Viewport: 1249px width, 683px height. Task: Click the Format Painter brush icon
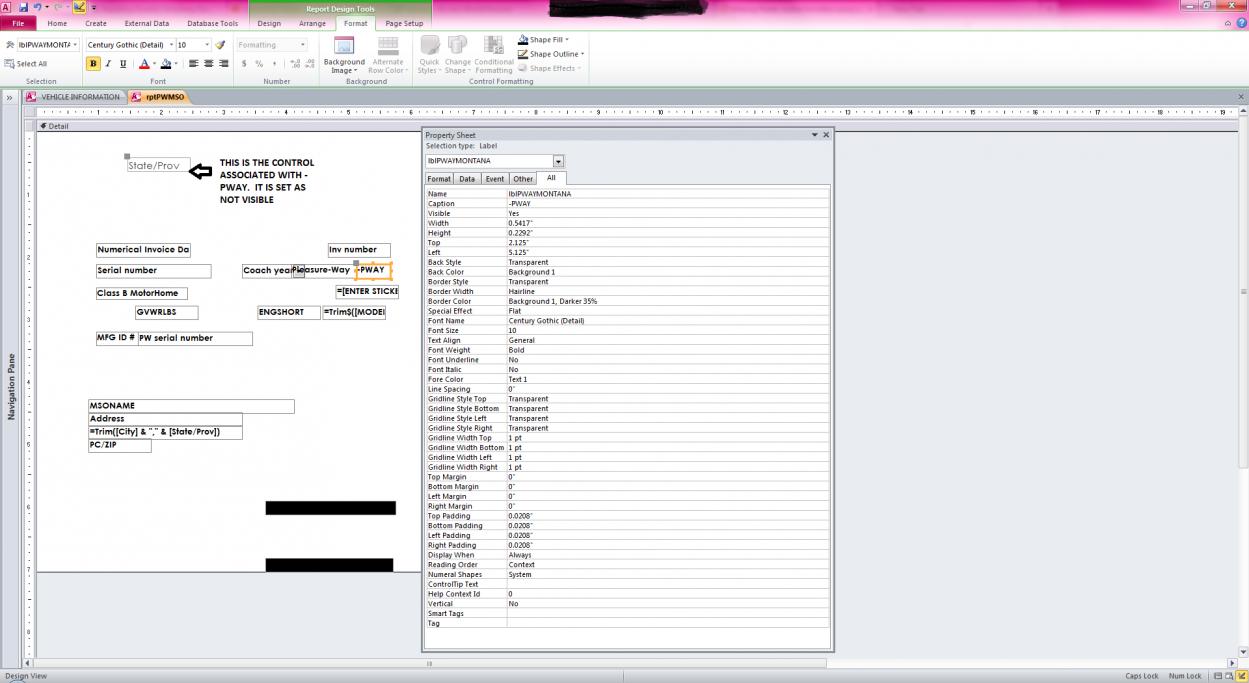click(220, 45)
